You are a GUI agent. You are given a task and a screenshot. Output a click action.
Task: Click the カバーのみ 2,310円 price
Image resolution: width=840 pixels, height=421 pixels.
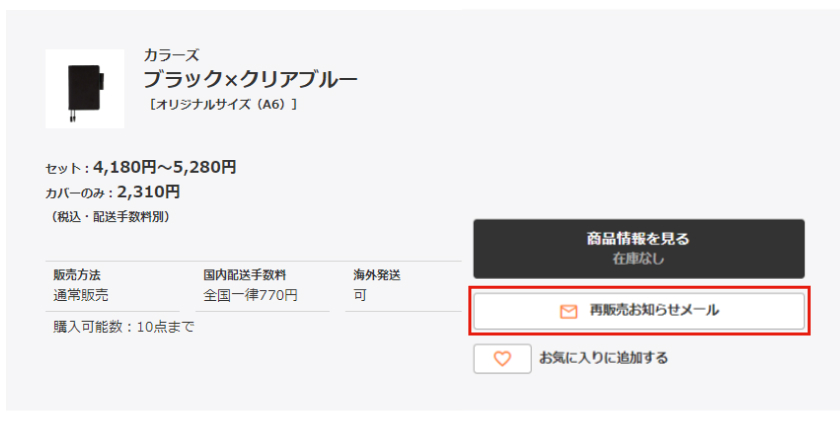point(148,191)
